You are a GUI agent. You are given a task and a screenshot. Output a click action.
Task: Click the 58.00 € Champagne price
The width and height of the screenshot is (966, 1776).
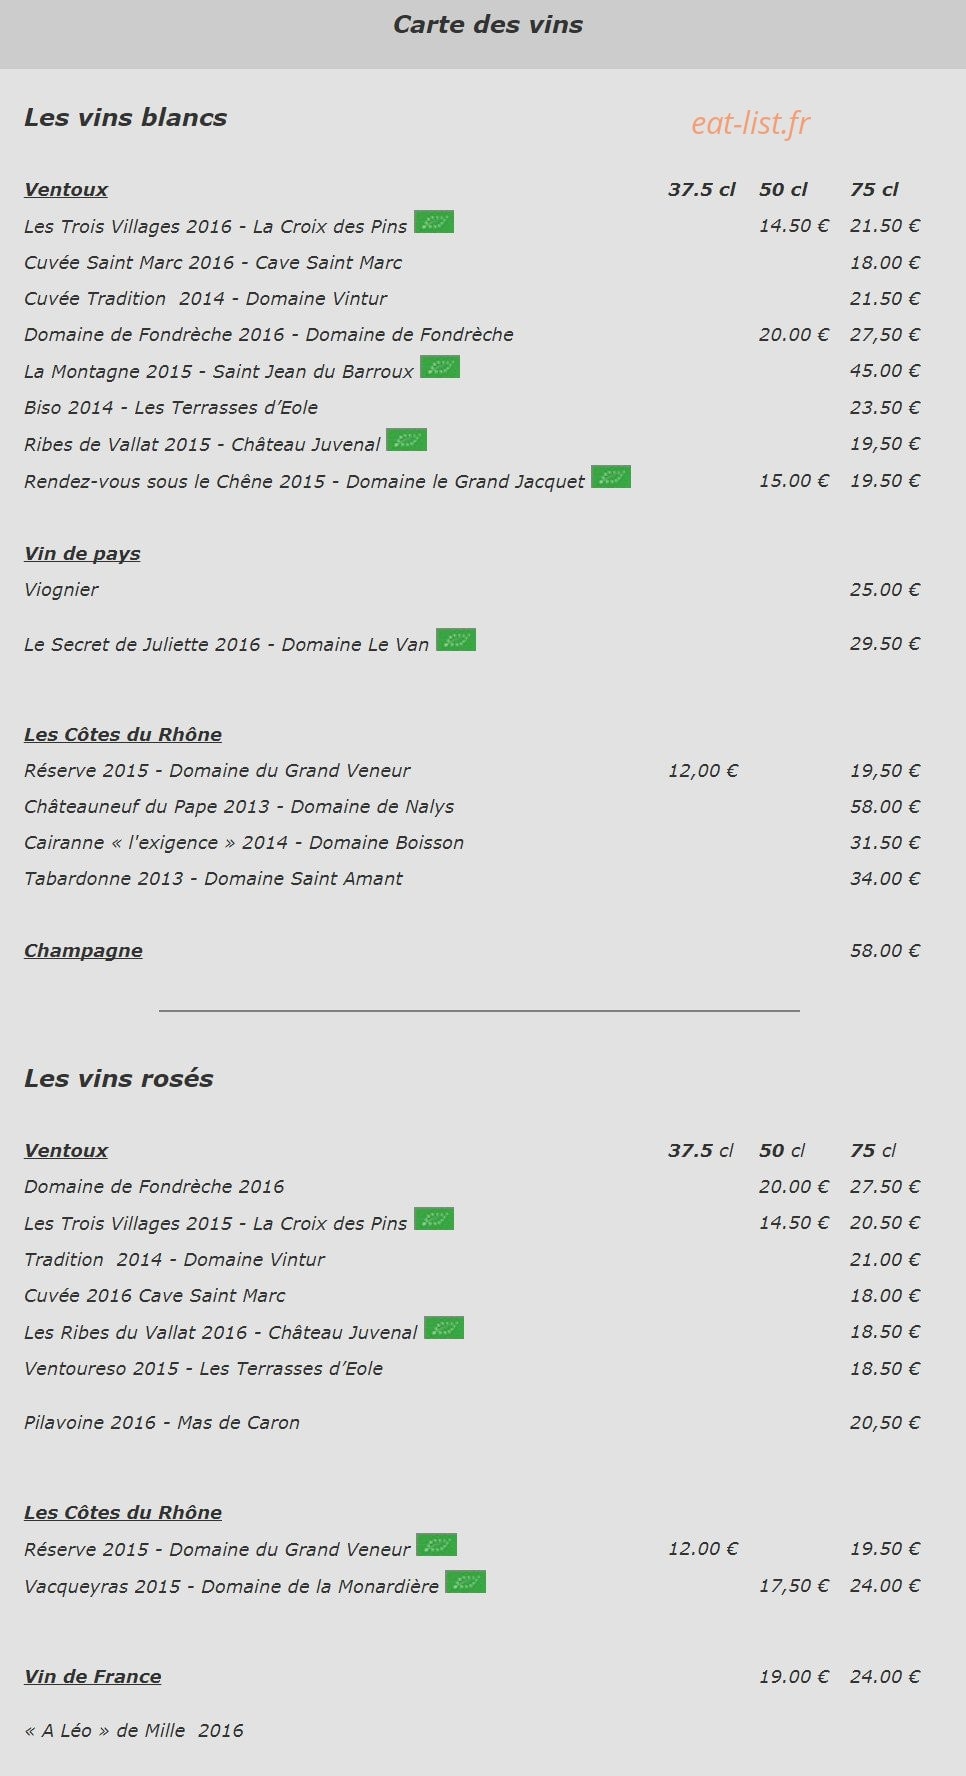pos(885,951)
